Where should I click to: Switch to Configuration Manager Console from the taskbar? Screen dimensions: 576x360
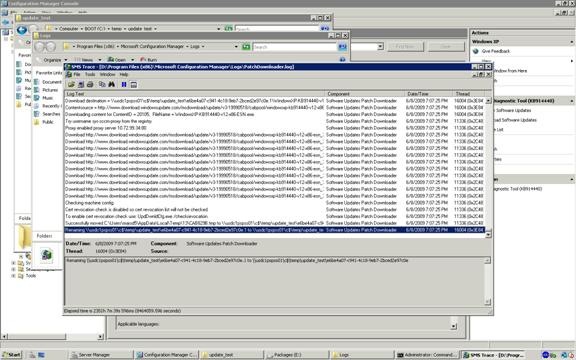[166, 355]
